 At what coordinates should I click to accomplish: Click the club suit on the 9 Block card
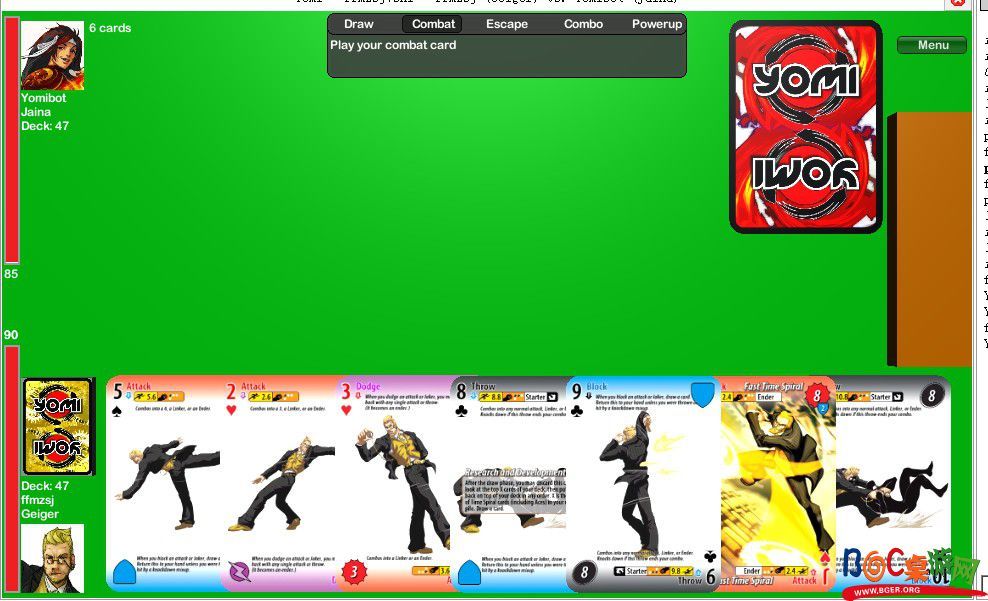(577, 411)
